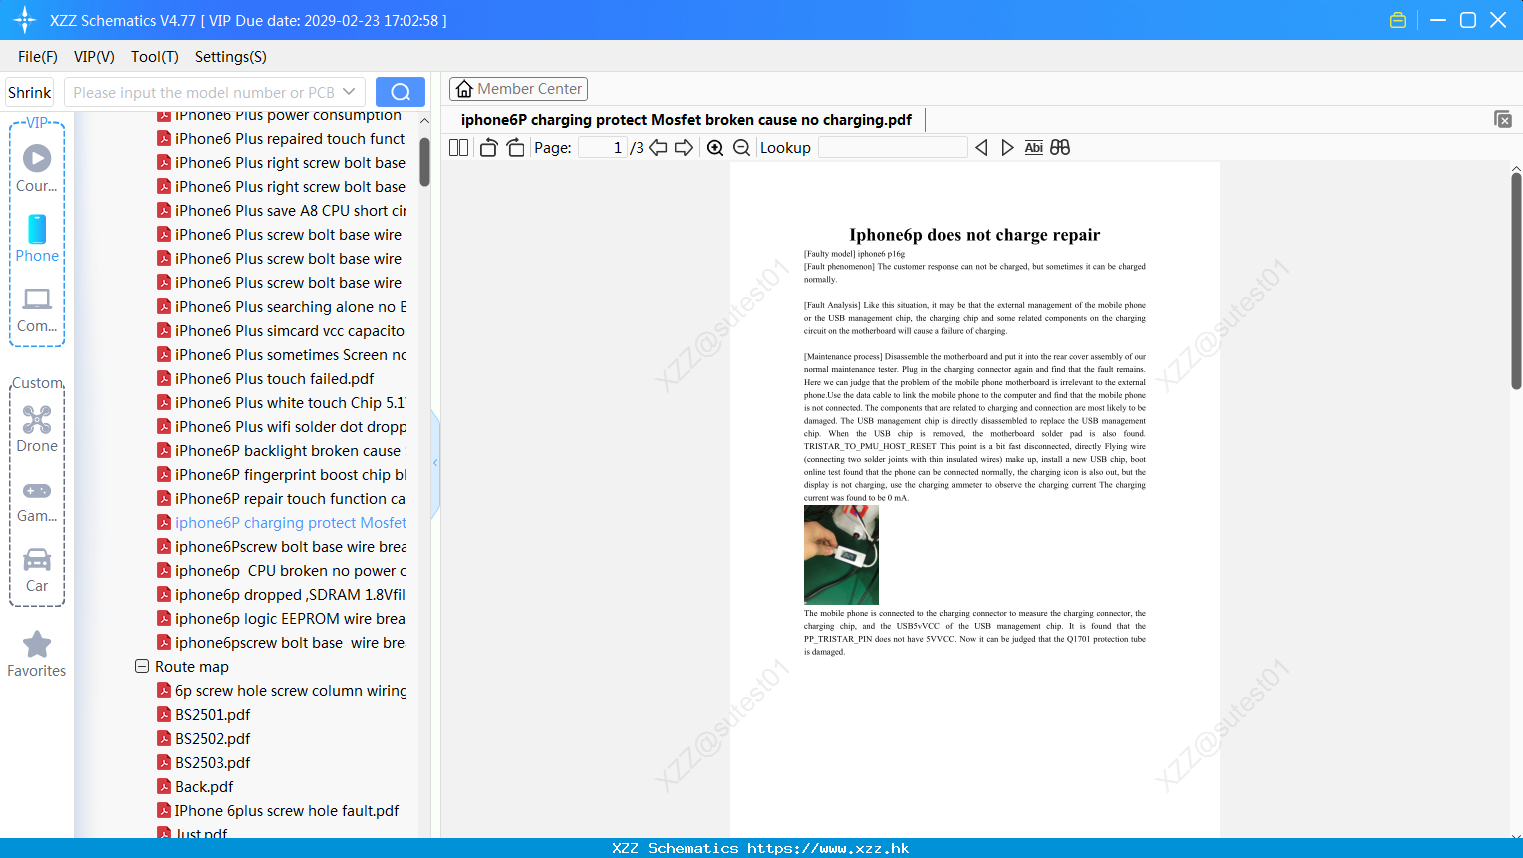1523x858 pixels.
Task: Open iPhone6 Plus sometimes Screen file
Action: click(281, 355)
